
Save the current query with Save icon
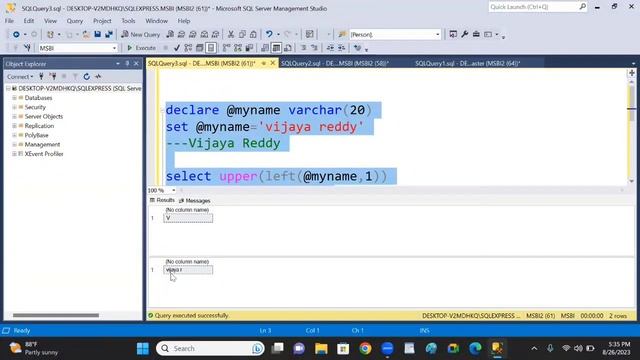coord(97,35)
